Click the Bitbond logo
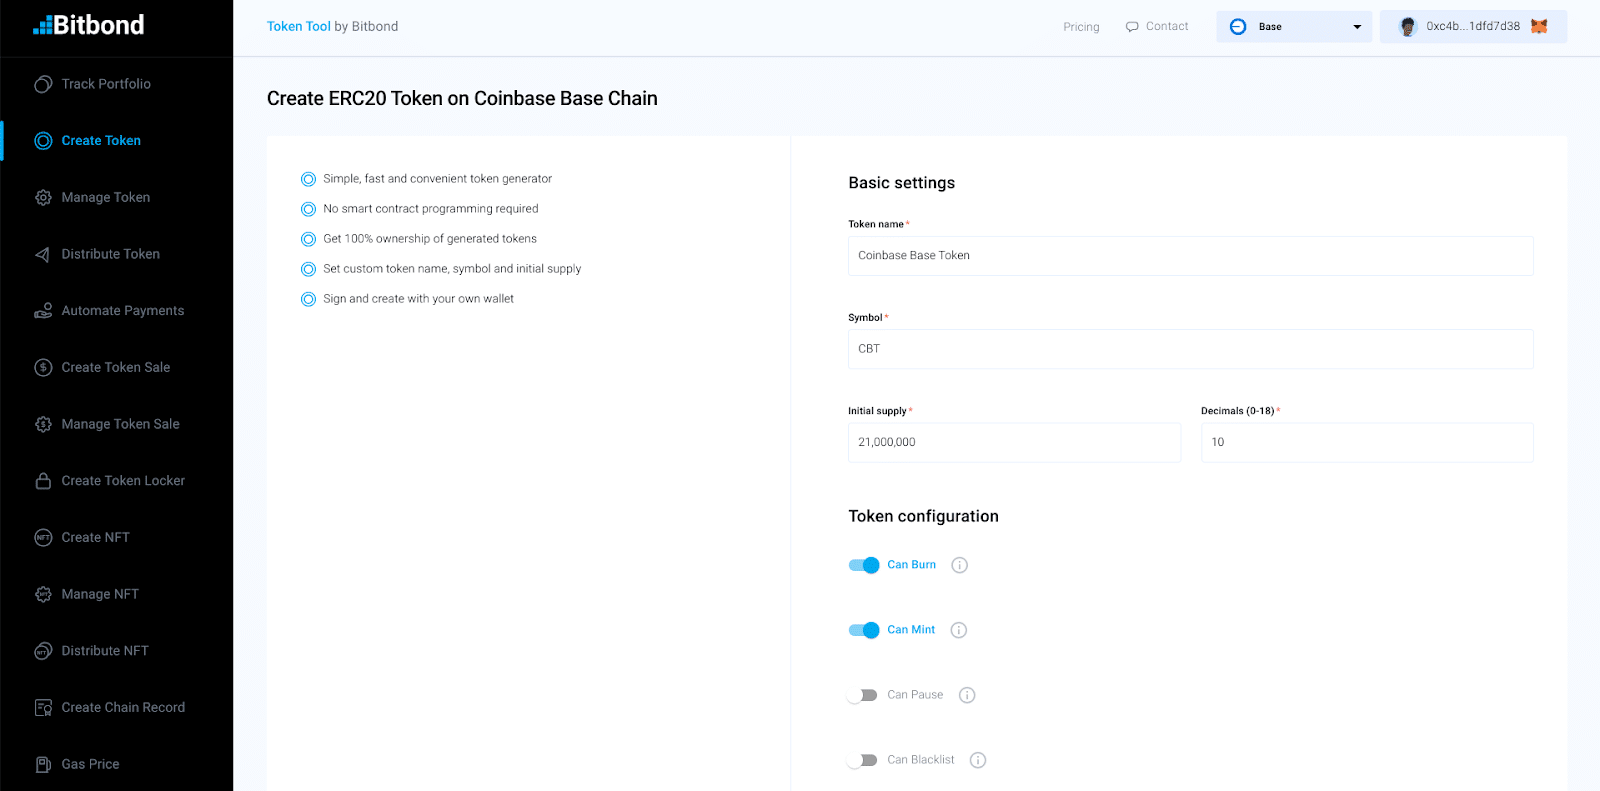Viewport: 1600px width, 791px height. click(x=88, y=25)
